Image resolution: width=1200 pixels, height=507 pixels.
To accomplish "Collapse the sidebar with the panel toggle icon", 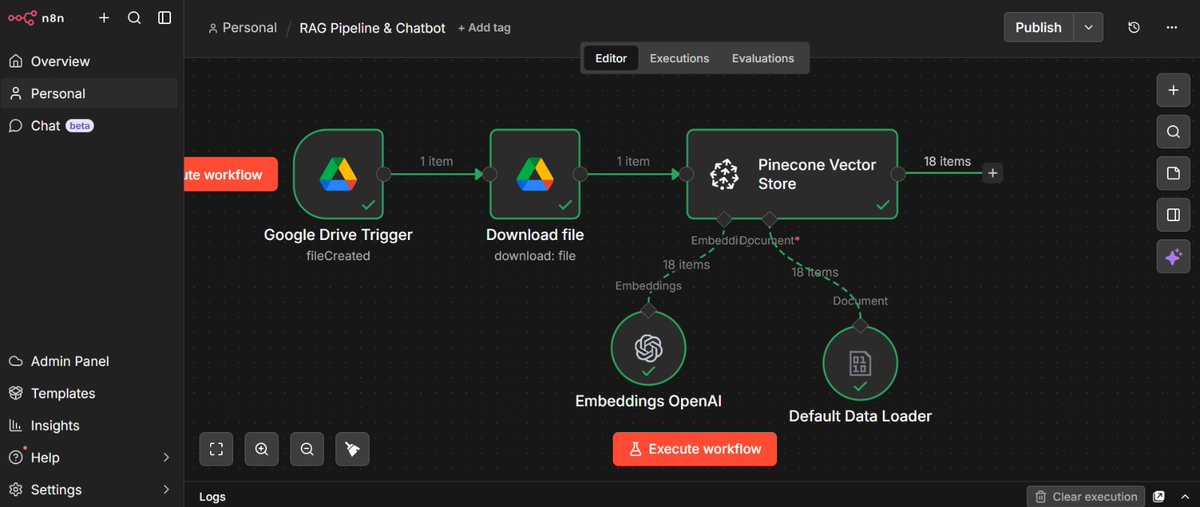I will point(164,18).
